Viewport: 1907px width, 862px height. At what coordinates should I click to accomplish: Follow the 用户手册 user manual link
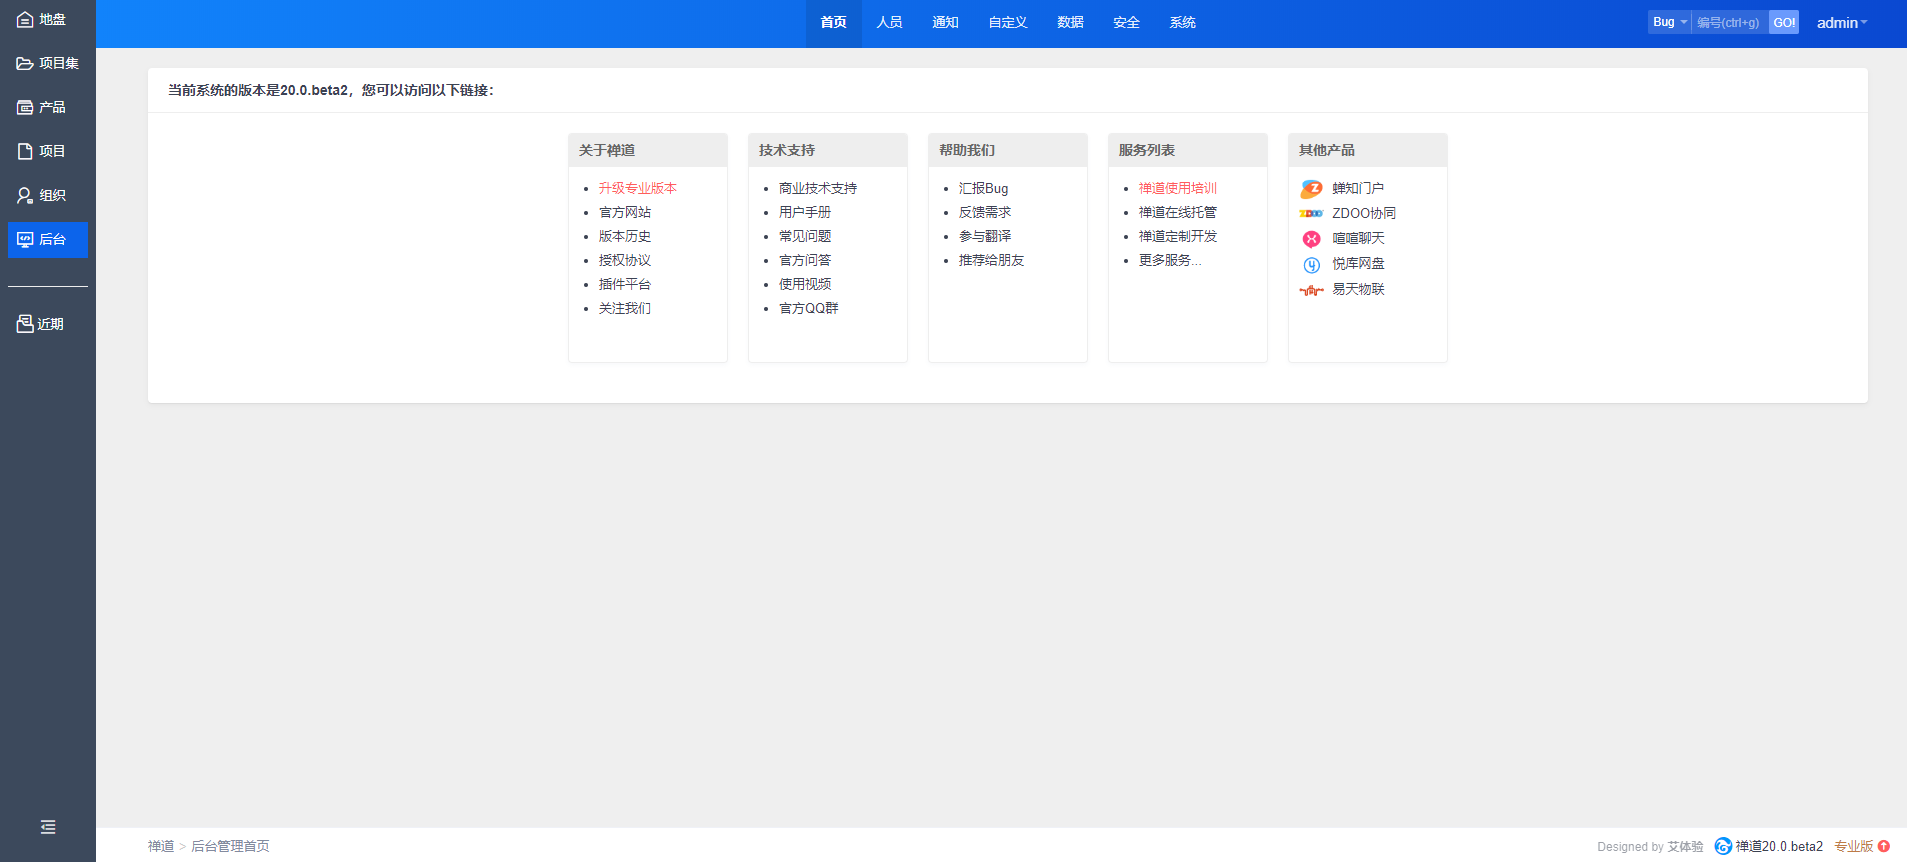(804, 212)
